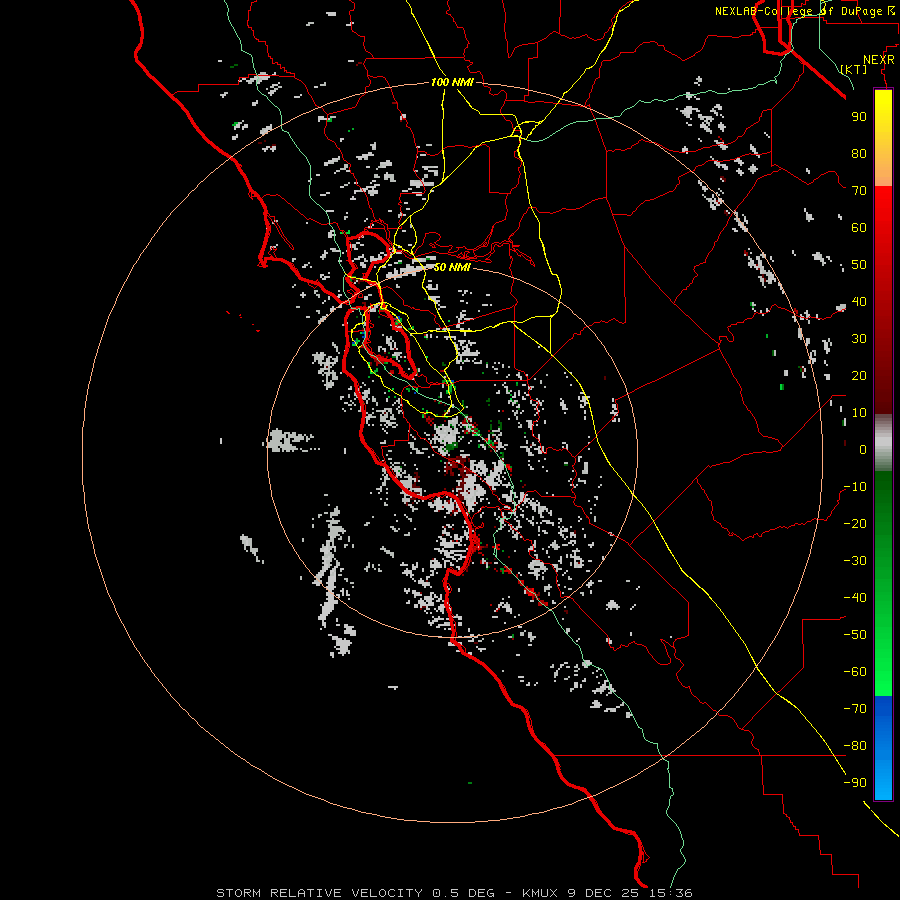
Task: Click the -40 value on velocity scale
Action: tap(855, 598)
